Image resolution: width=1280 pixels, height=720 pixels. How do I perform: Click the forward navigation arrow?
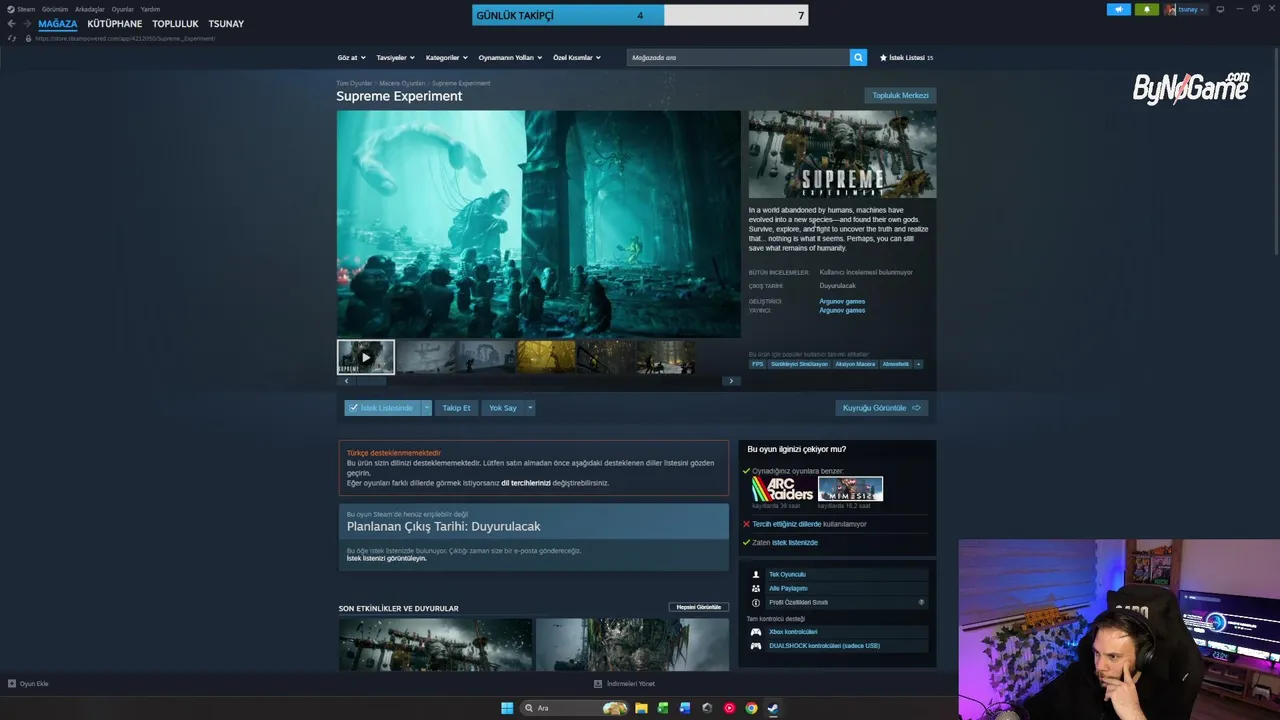27,23
